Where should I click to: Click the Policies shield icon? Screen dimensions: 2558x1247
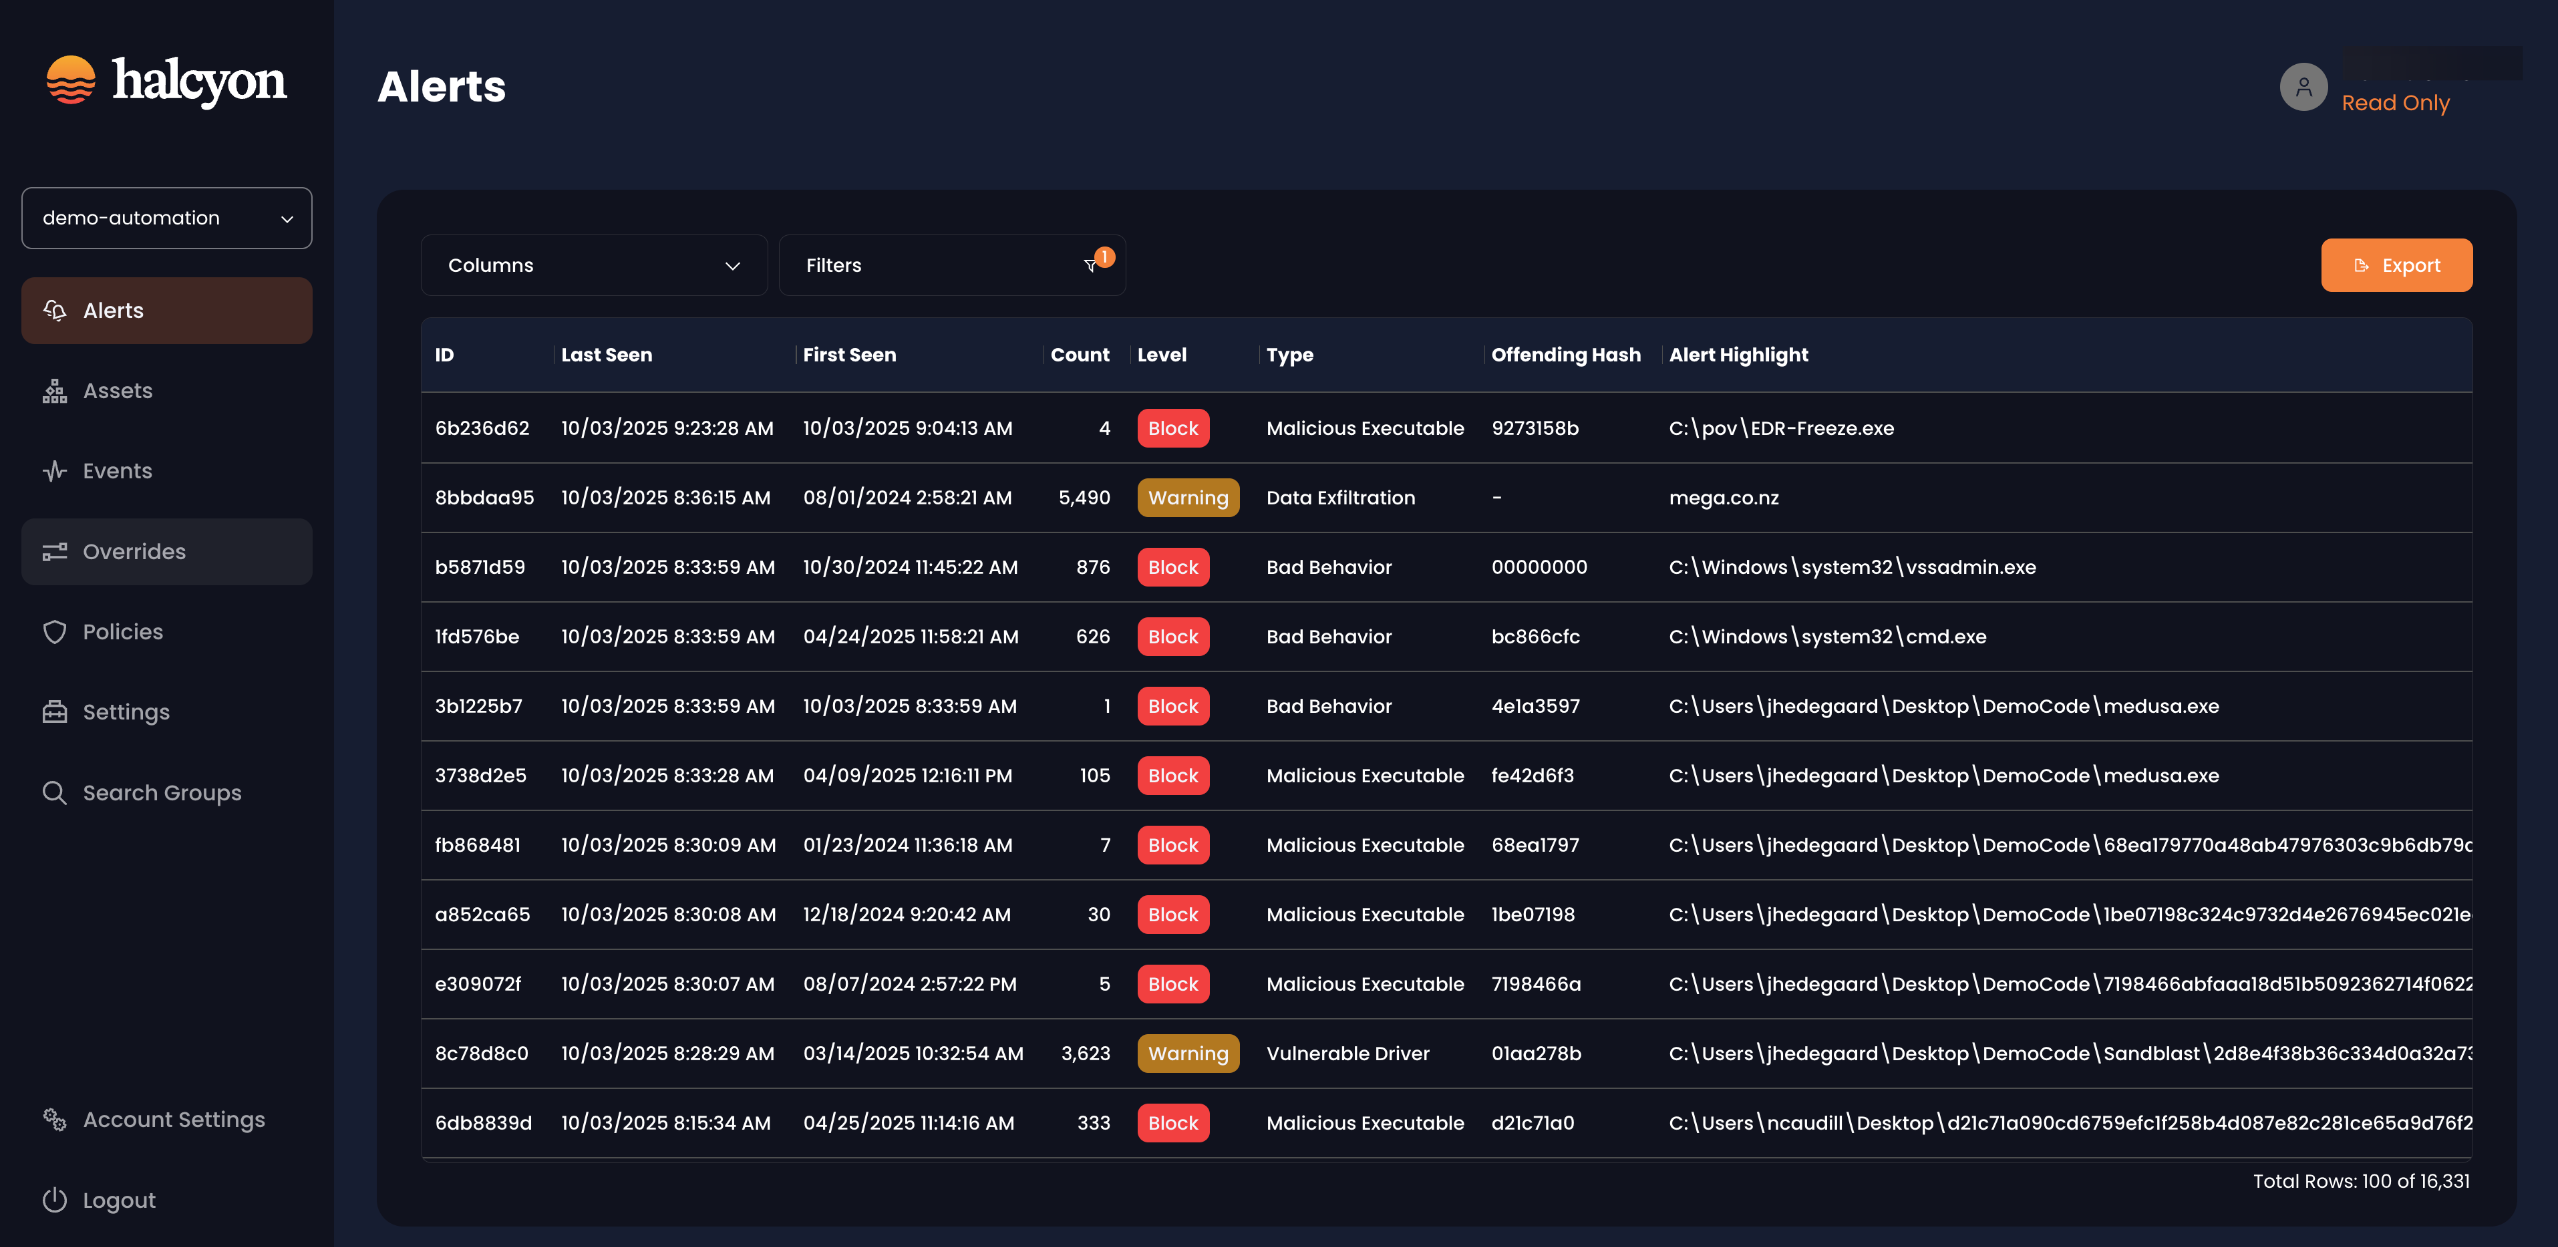(55, 632)
